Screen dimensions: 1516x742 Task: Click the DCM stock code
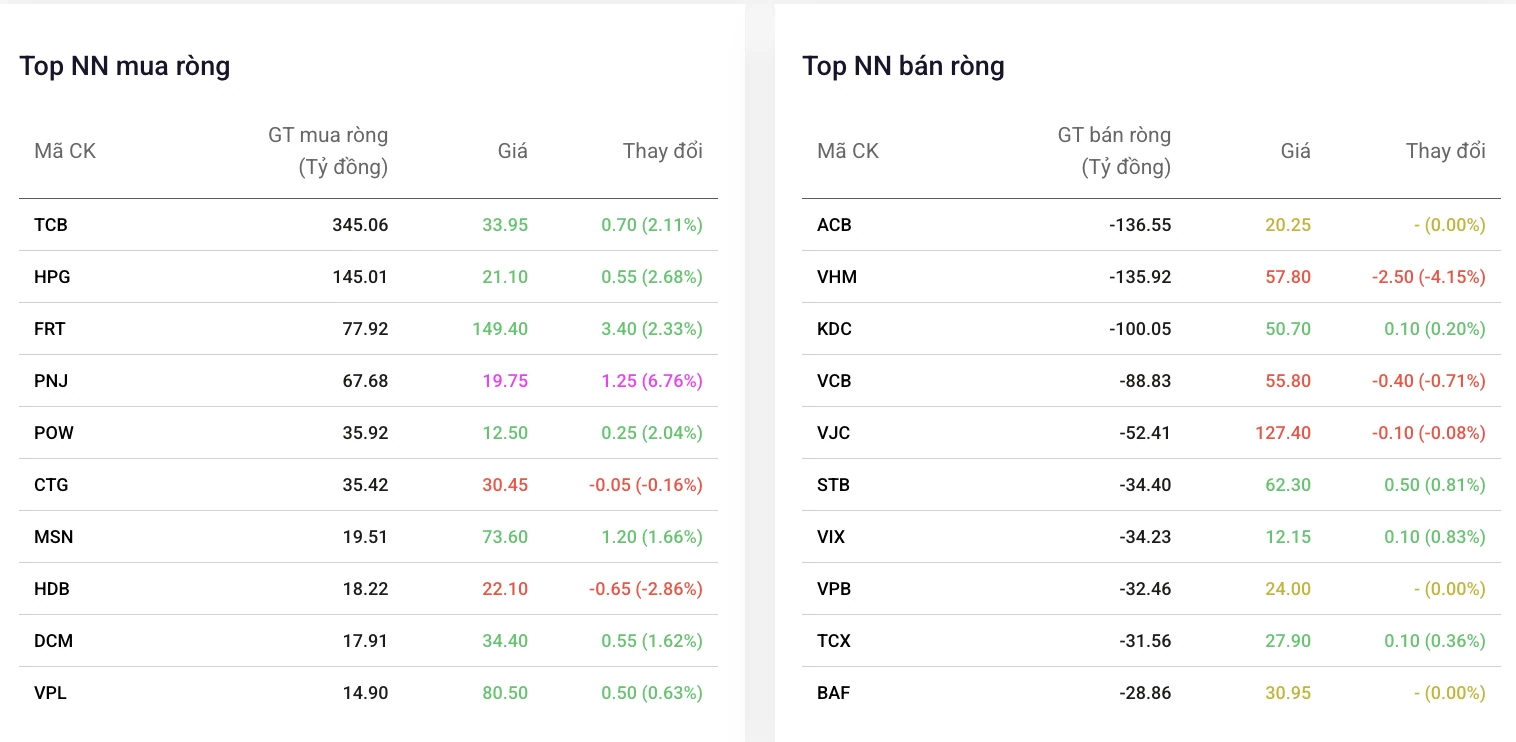point(54,641)
